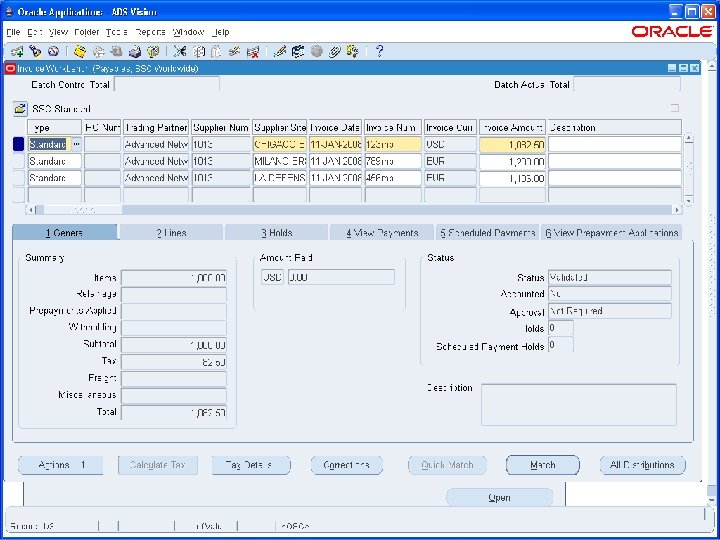Open the 6 View Prepayment Applications tab
The width and height of the screenshot is (720, 540).
pos(612,233)
